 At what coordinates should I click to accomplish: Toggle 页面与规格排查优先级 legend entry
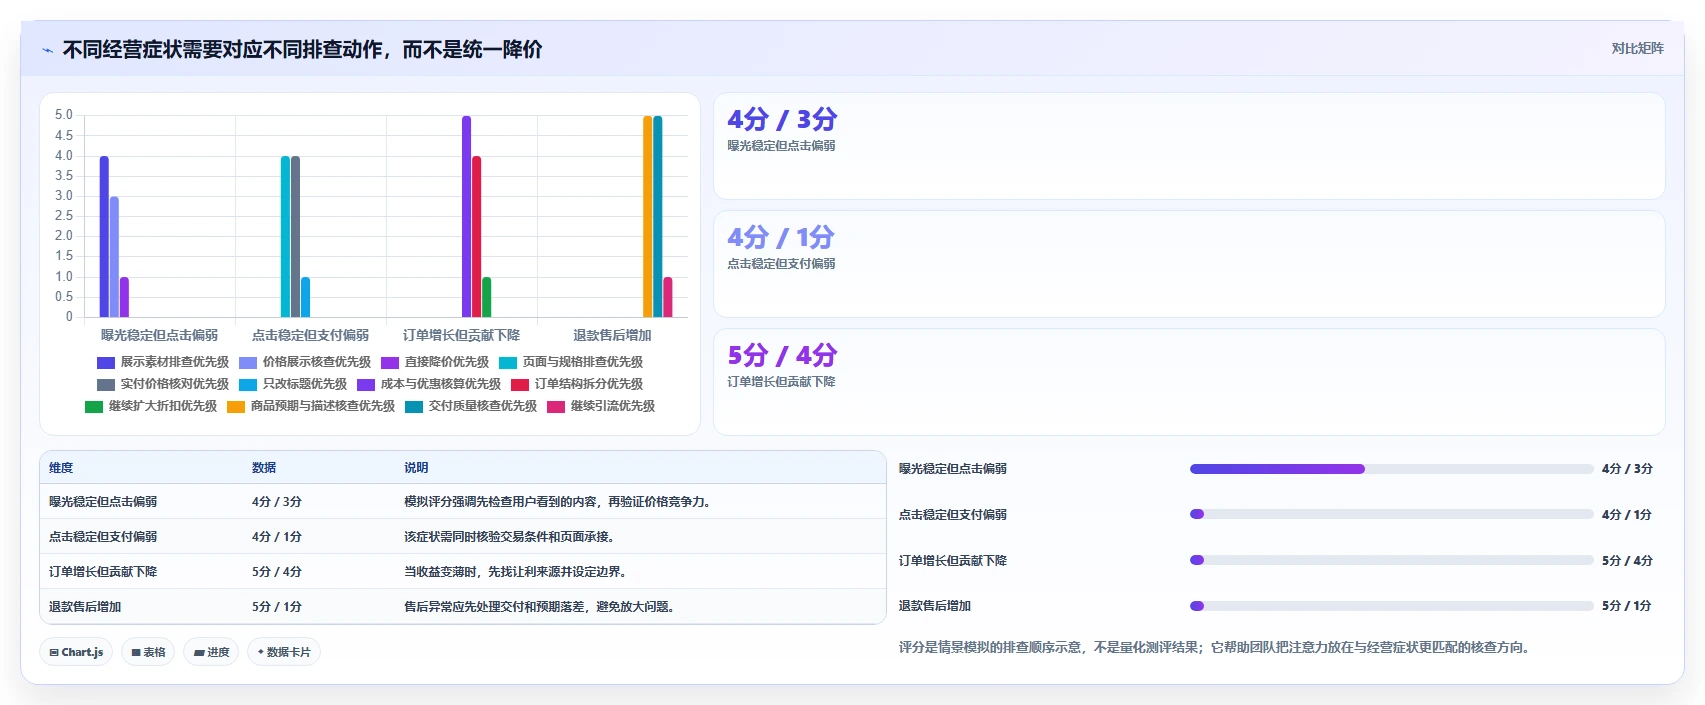(x=571, y=362)
